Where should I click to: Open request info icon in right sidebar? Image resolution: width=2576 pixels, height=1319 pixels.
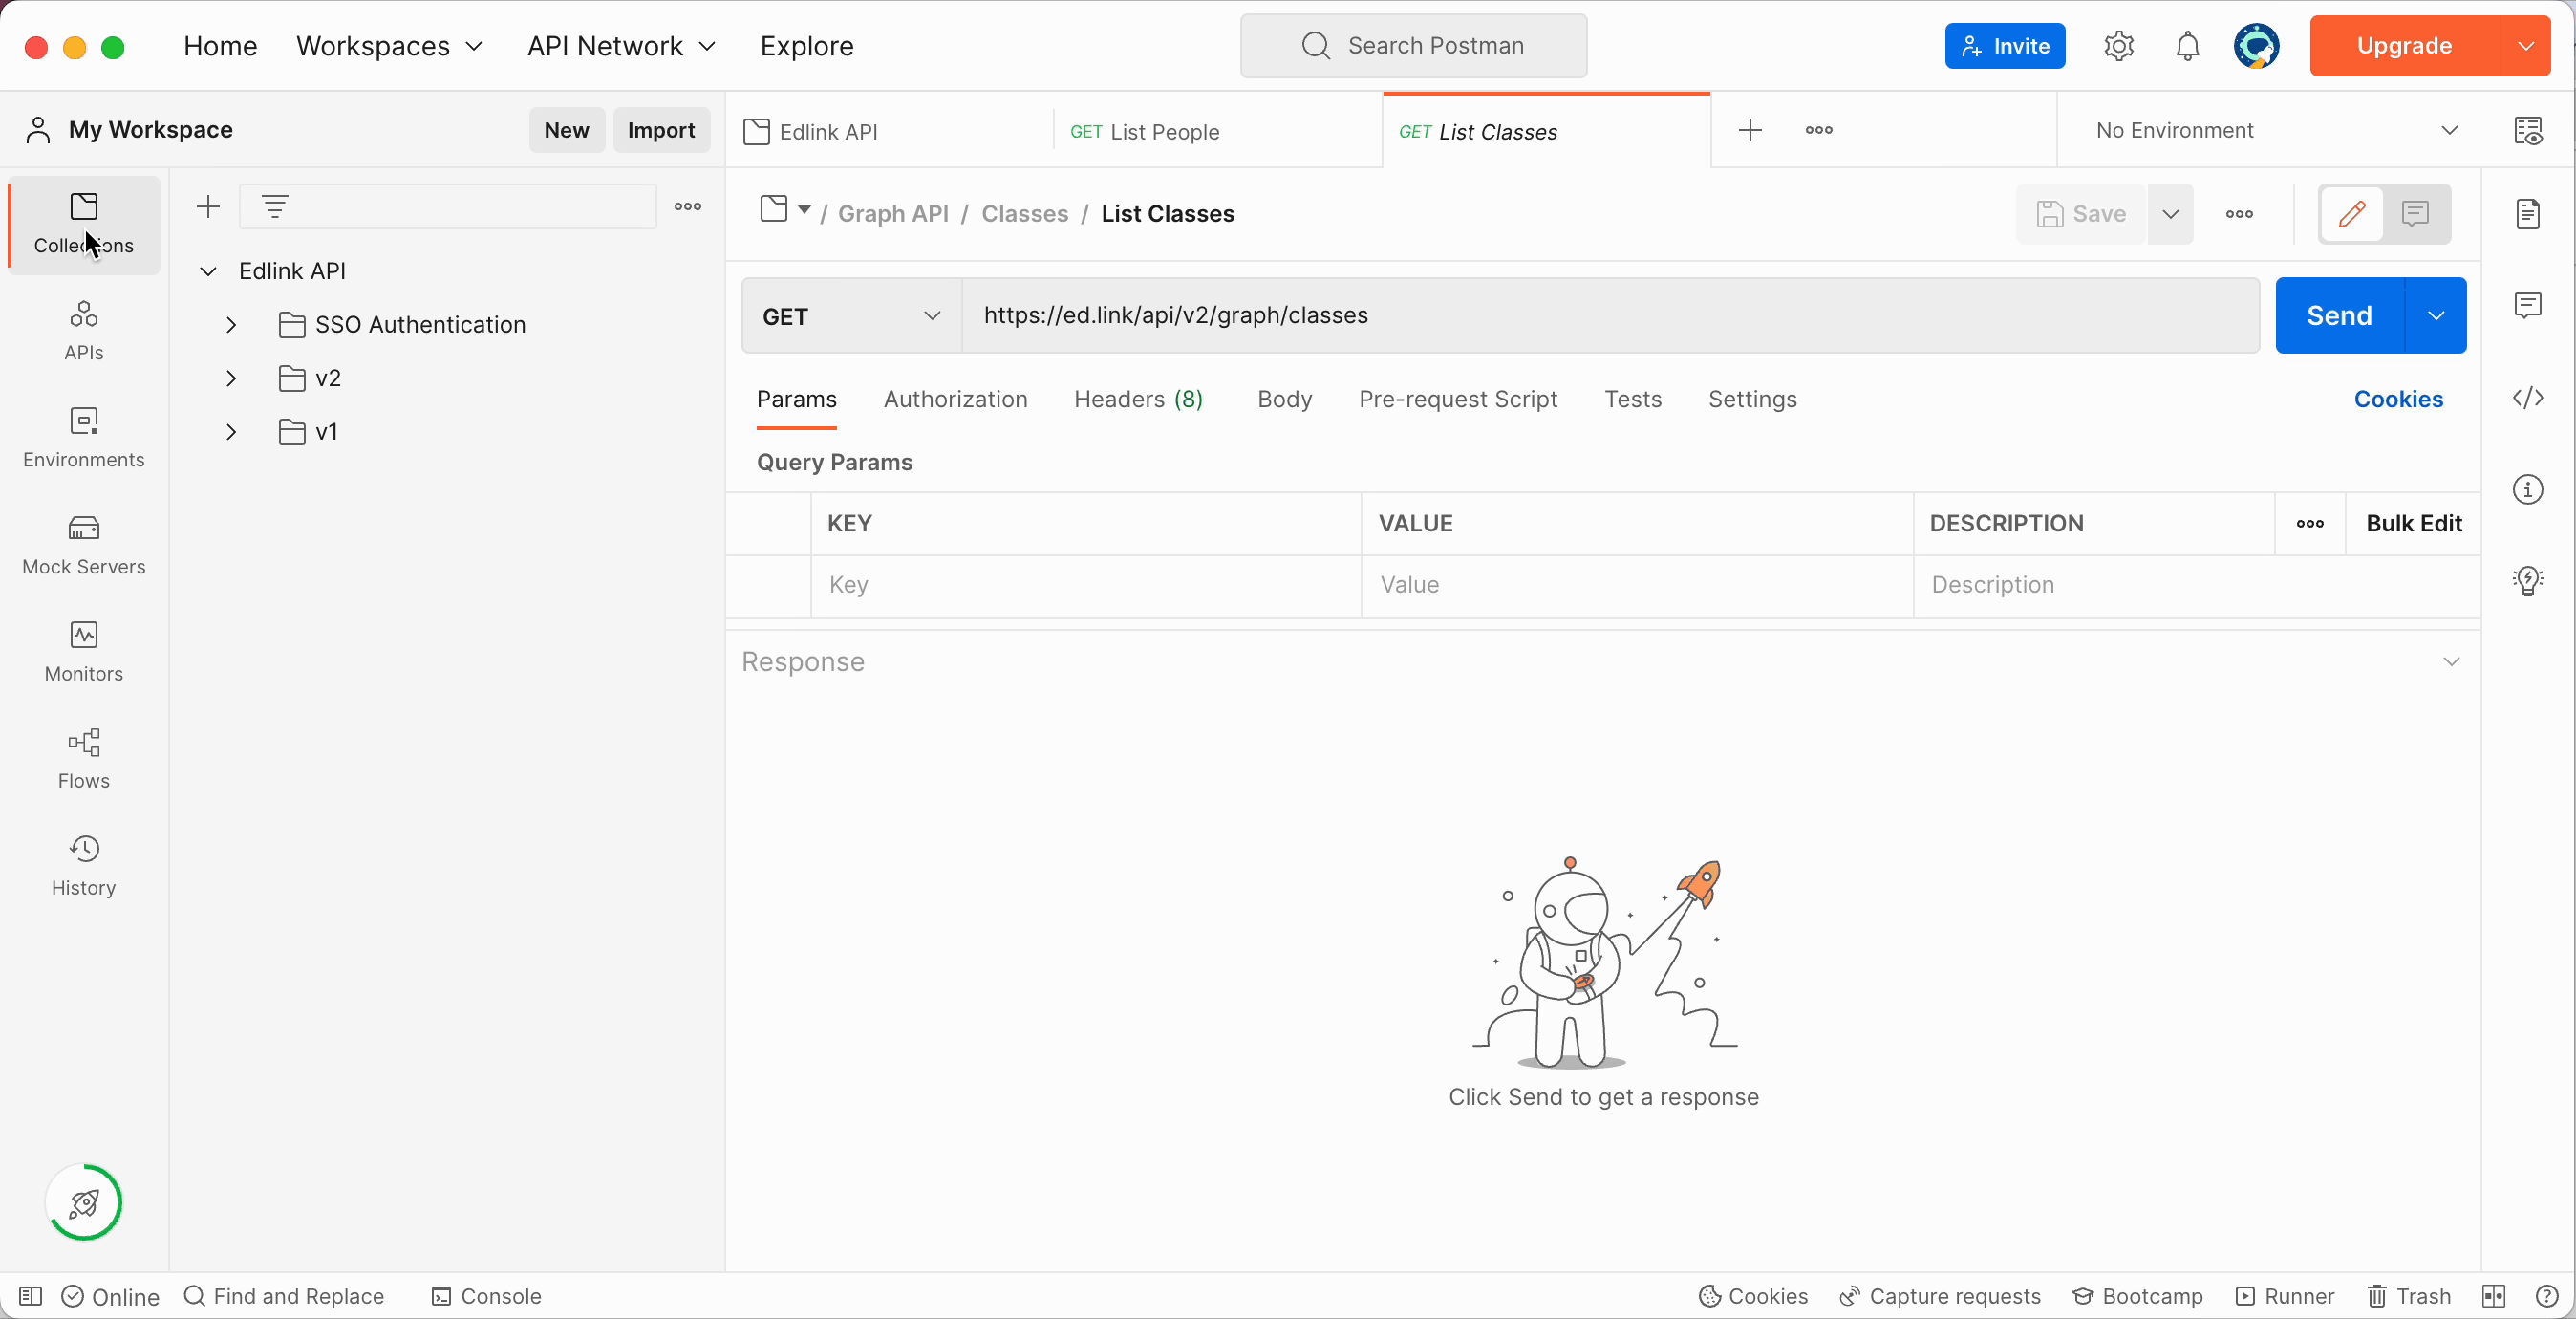[x=2528, y=490]
